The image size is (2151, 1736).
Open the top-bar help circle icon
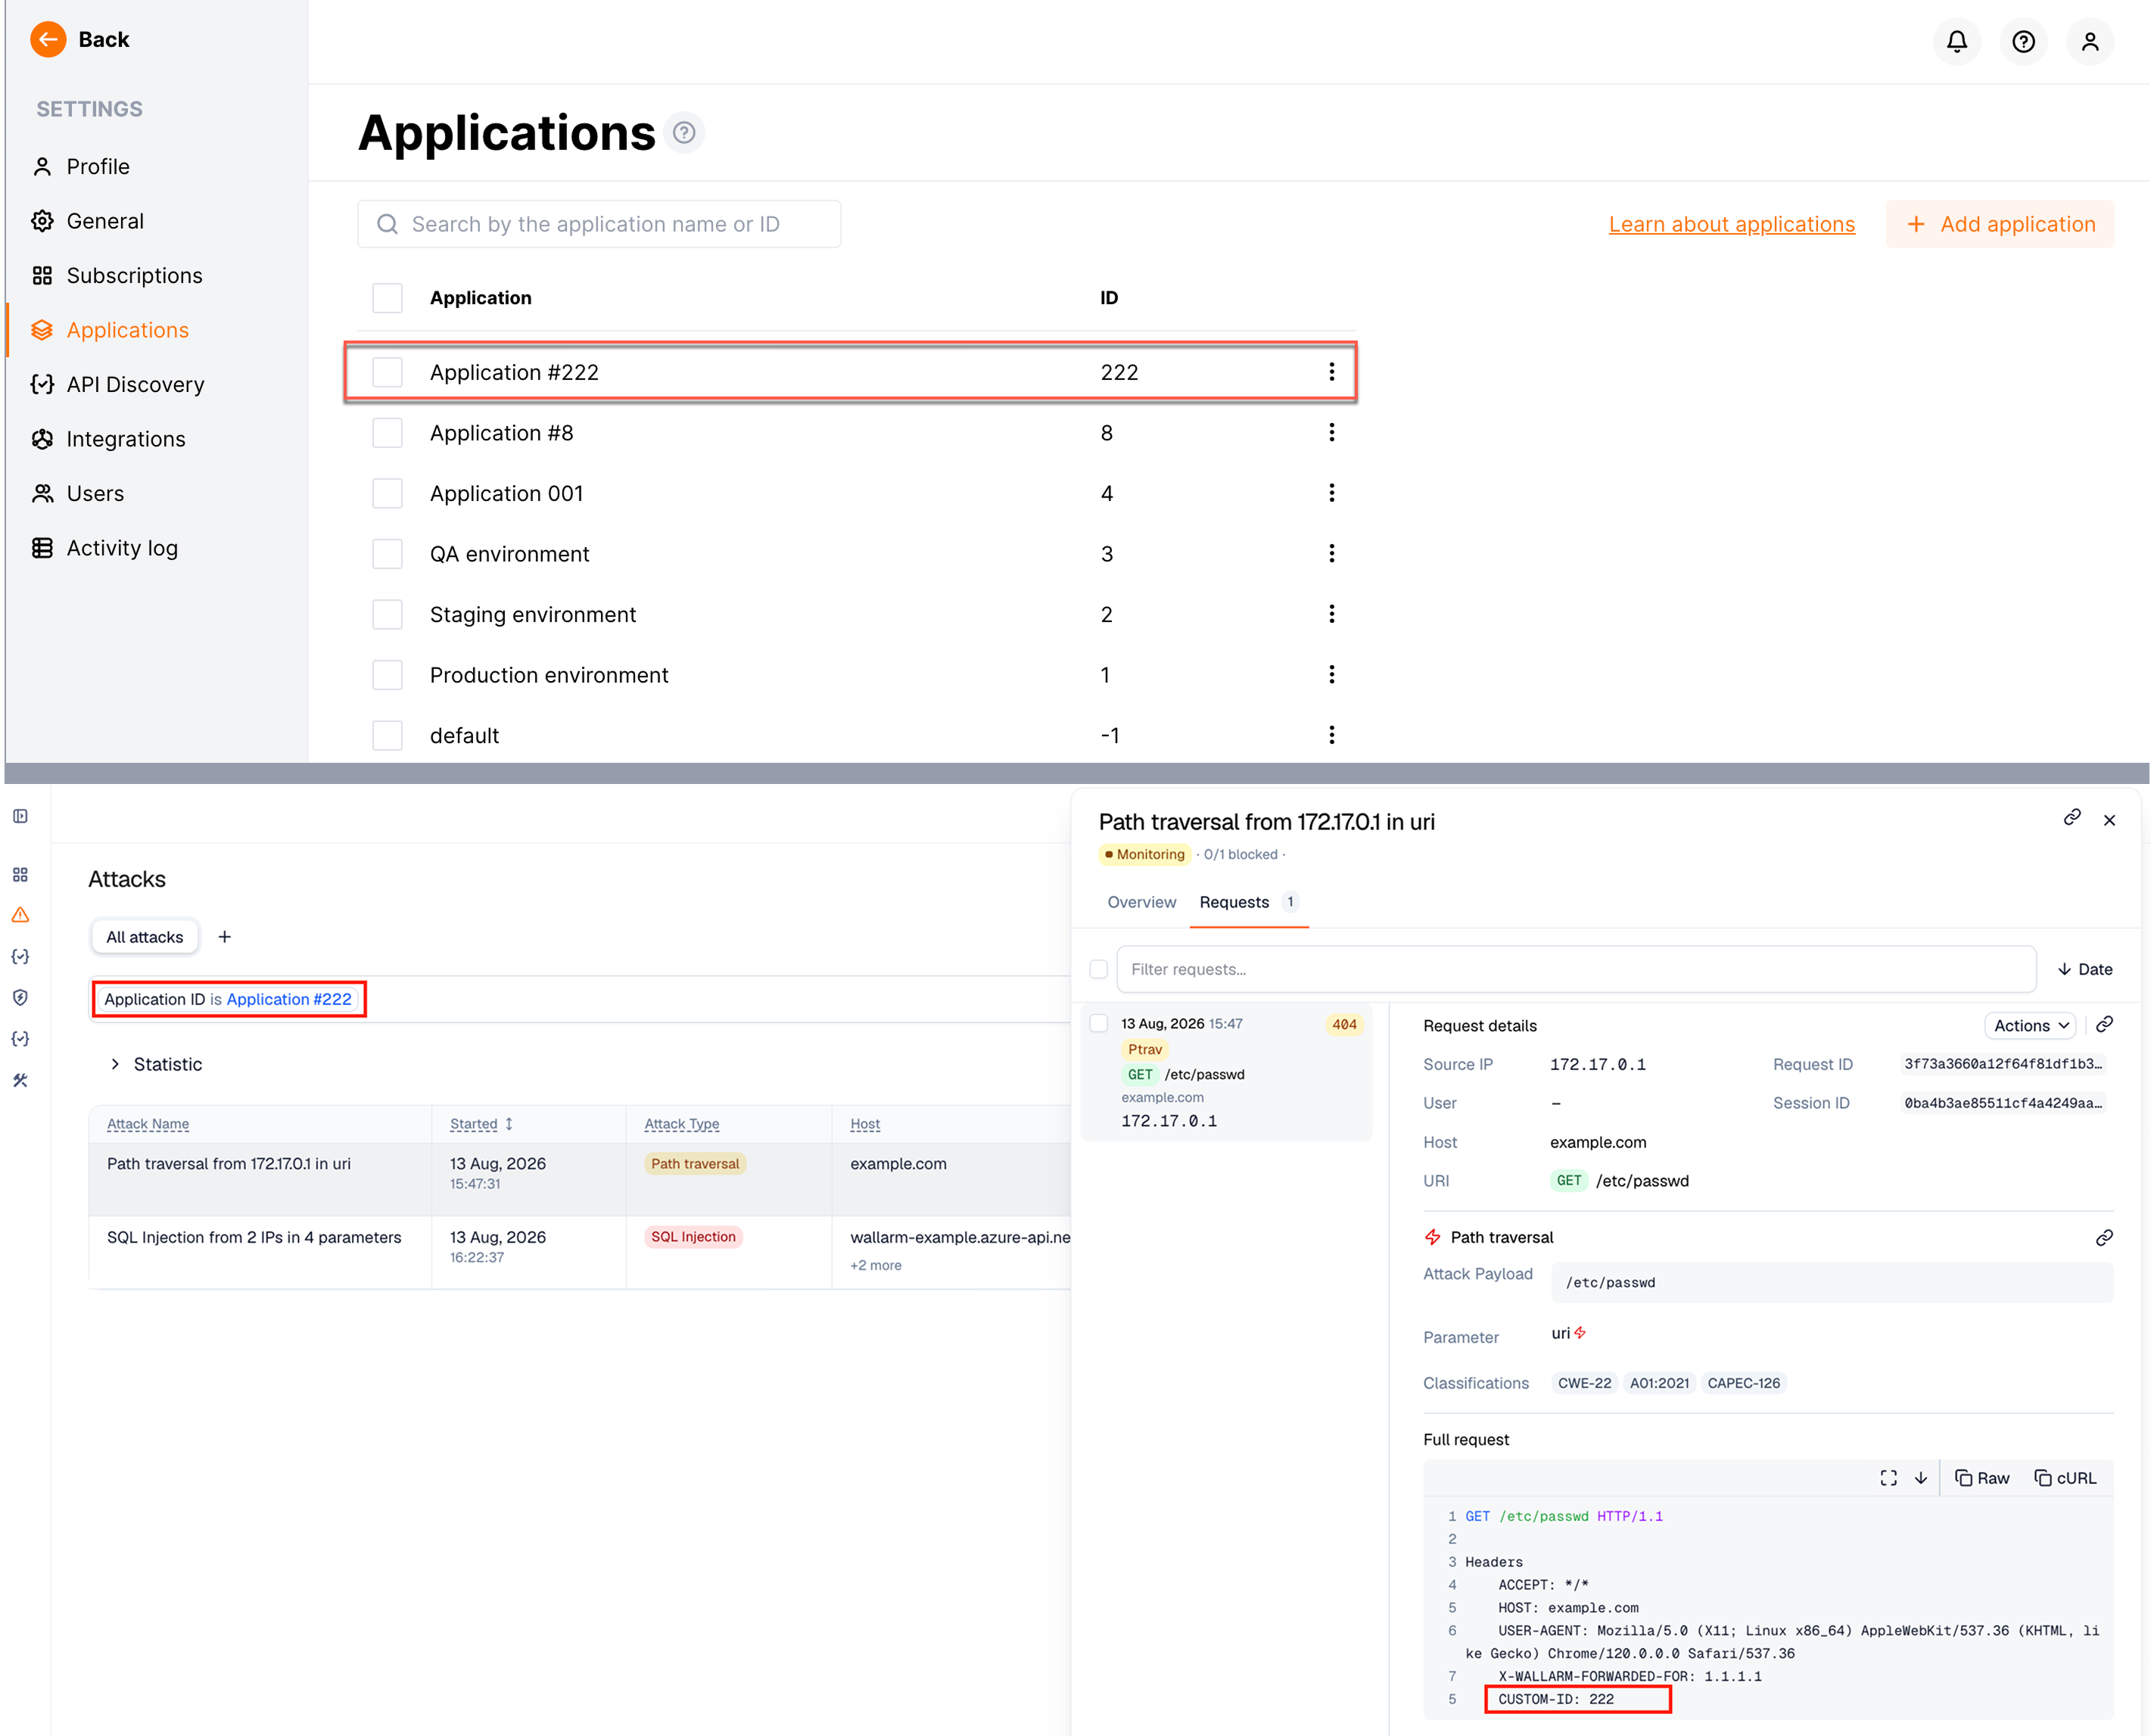2023,42
